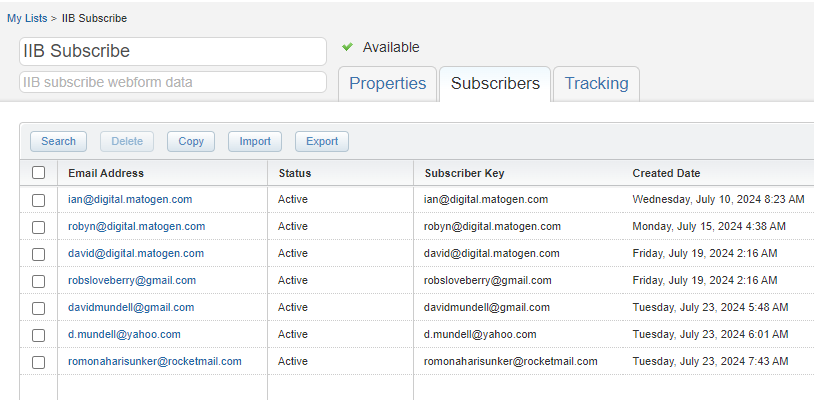
Task: Click the Export button
Action: (321, 142)
